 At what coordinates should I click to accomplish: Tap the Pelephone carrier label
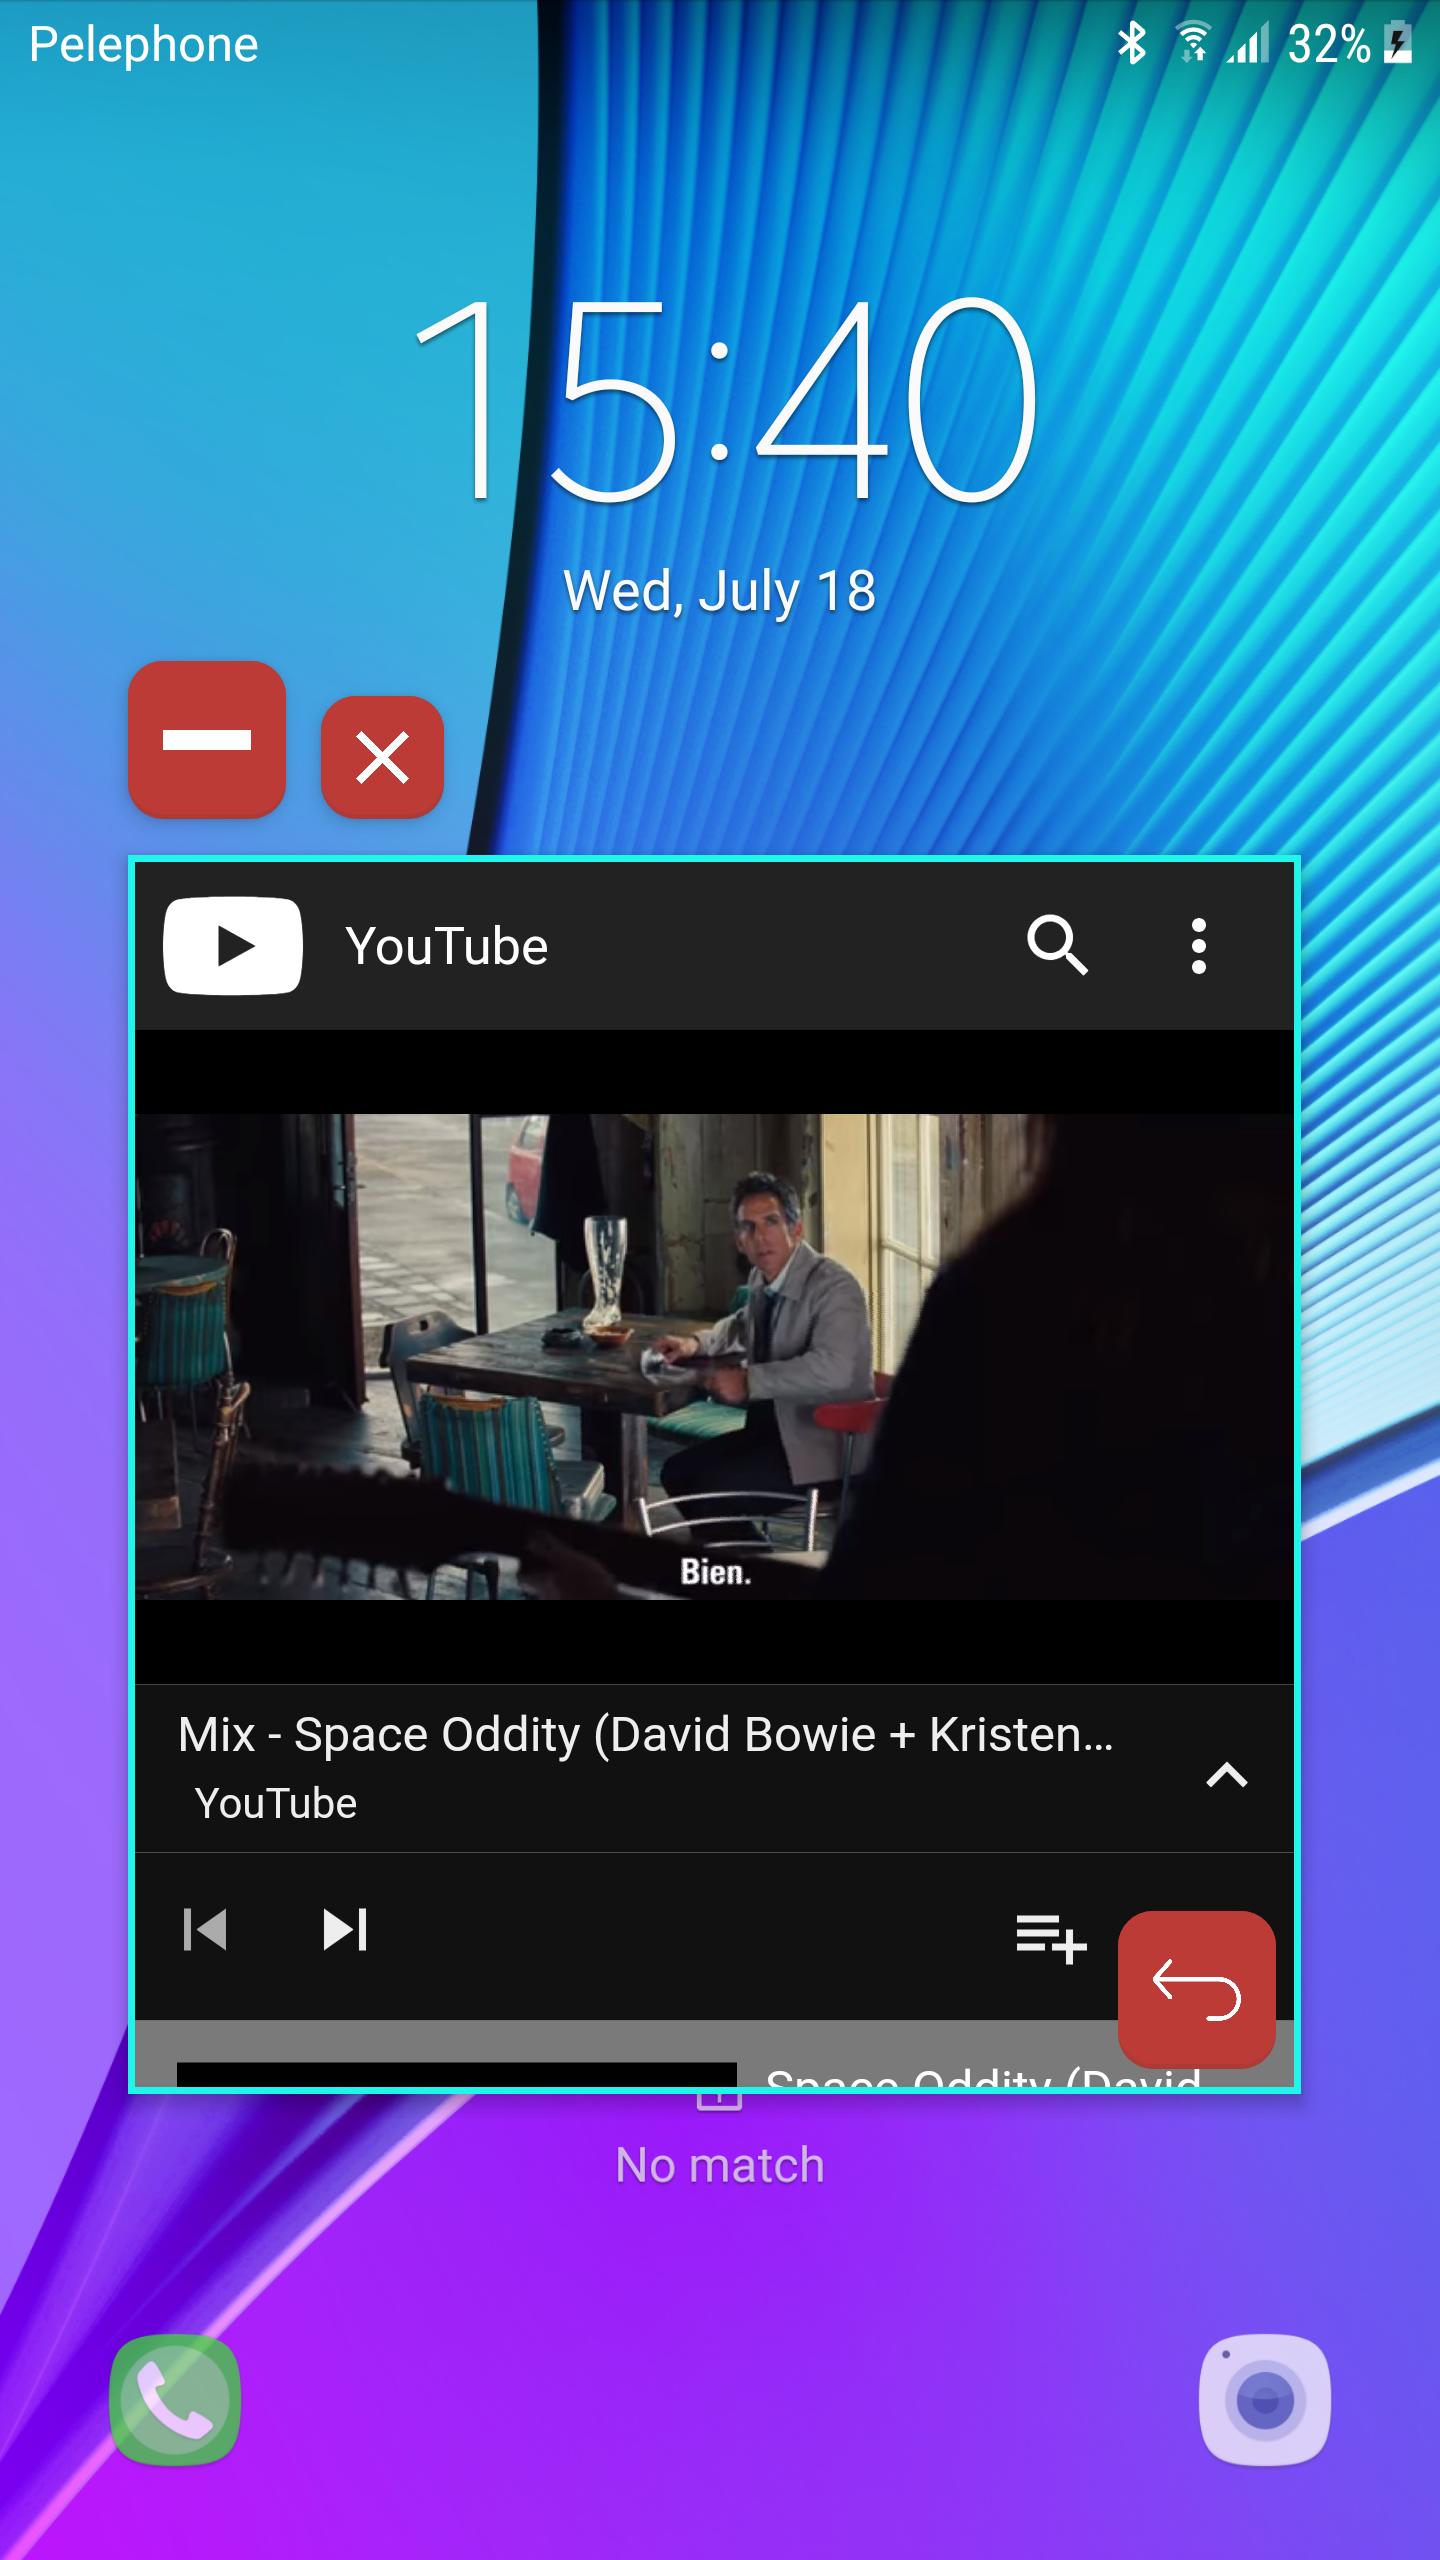point(144,46)
